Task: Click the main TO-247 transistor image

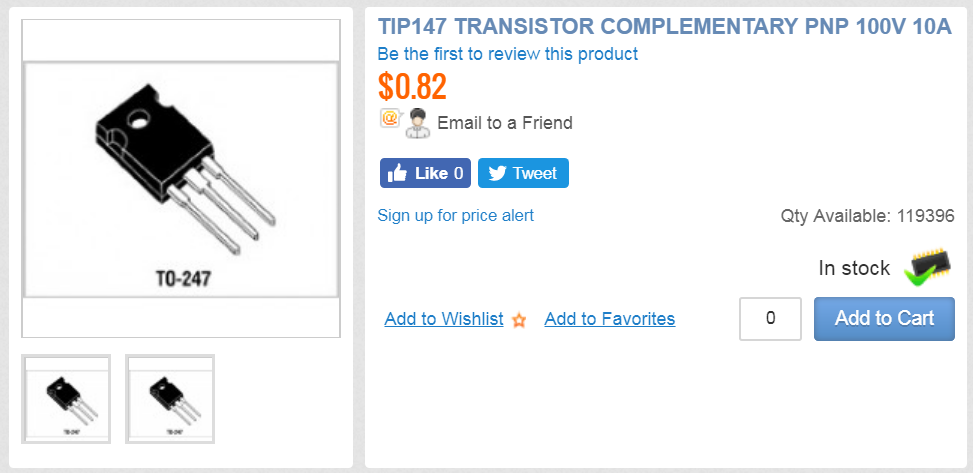Action: [181, 179]
